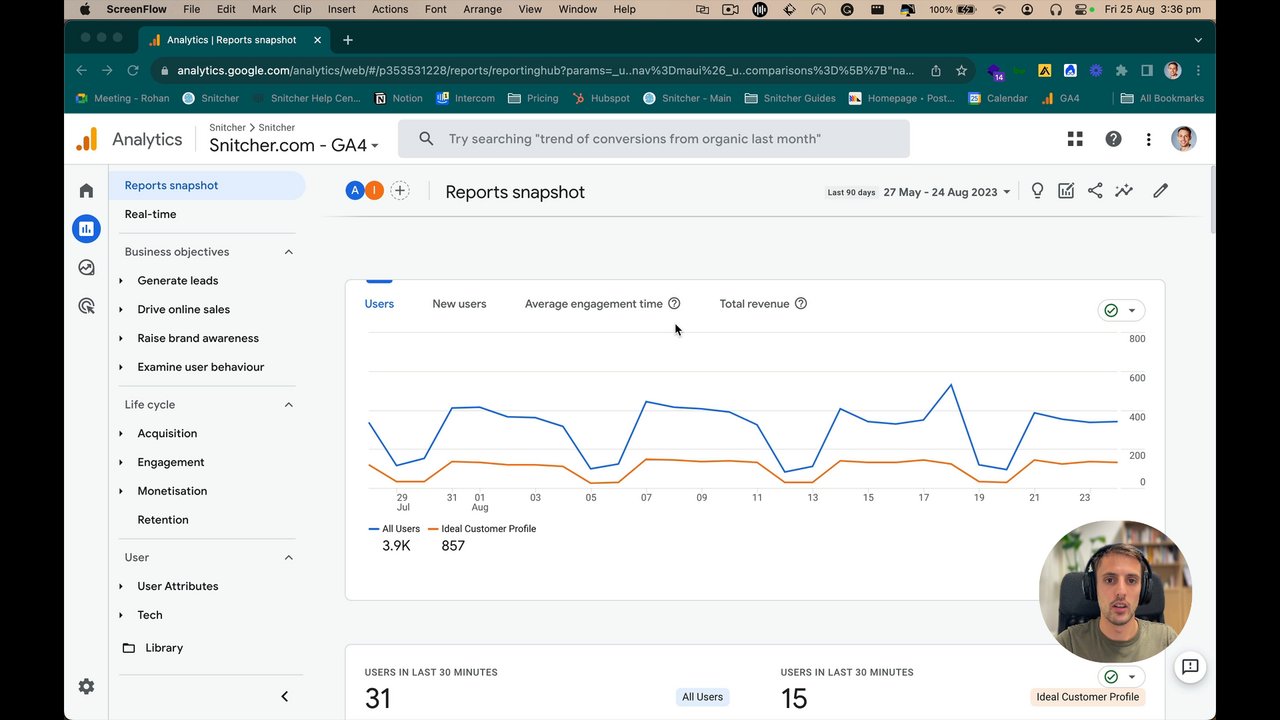
Task: Open the Explore section in left rail
Action: (86, 267)
